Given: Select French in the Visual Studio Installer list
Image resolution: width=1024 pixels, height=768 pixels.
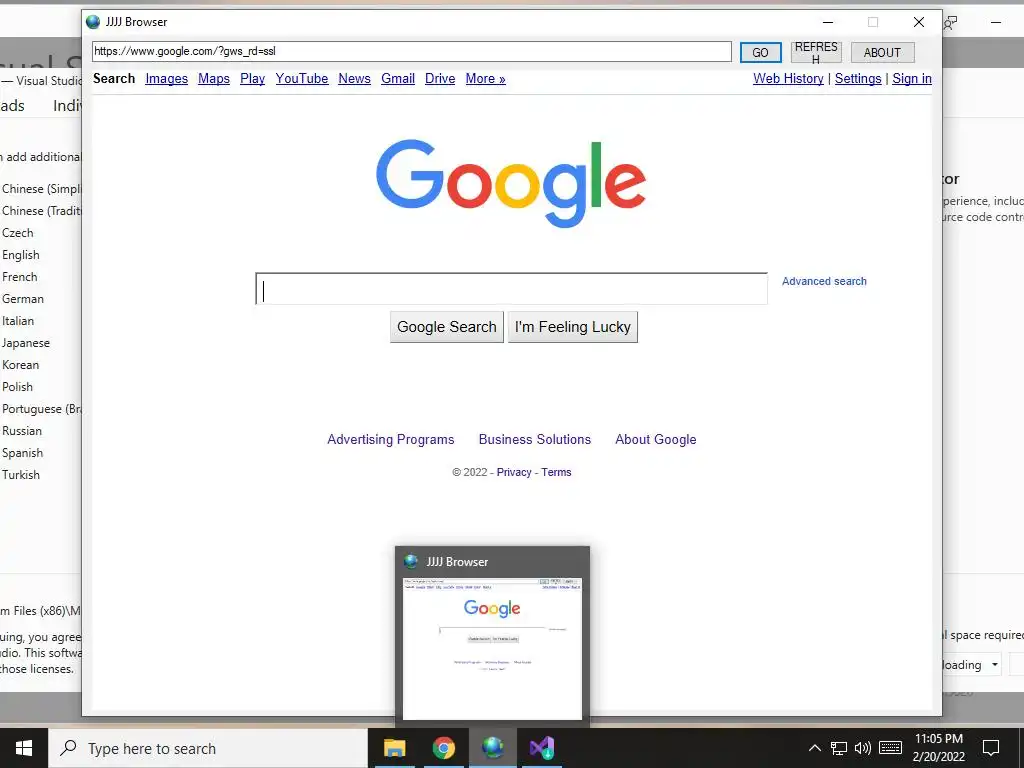Looking at the screenshot, I should click(x=20, y=277).
